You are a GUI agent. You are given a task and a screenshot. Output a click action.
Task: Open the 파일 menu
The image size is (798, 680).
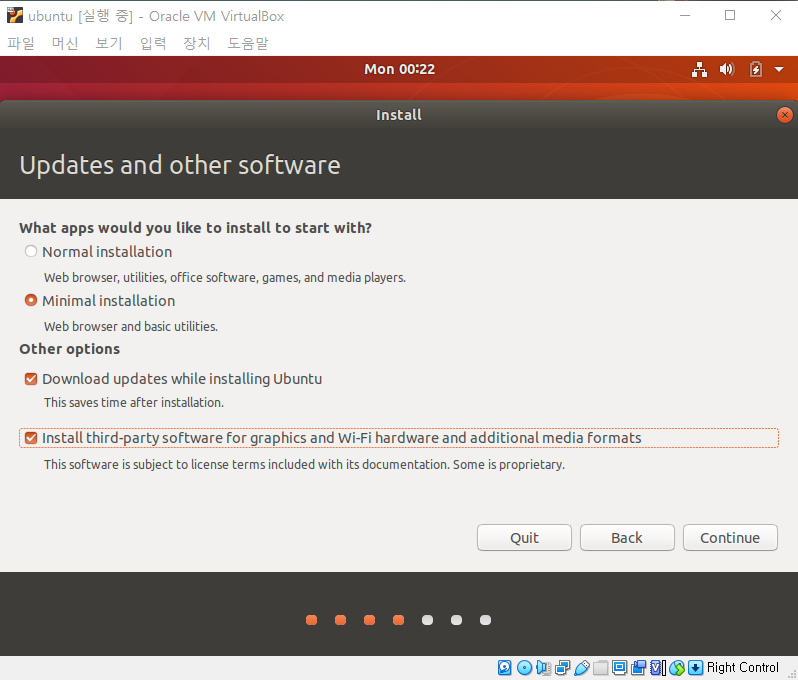pyautogui.click(x=21, y=43)
